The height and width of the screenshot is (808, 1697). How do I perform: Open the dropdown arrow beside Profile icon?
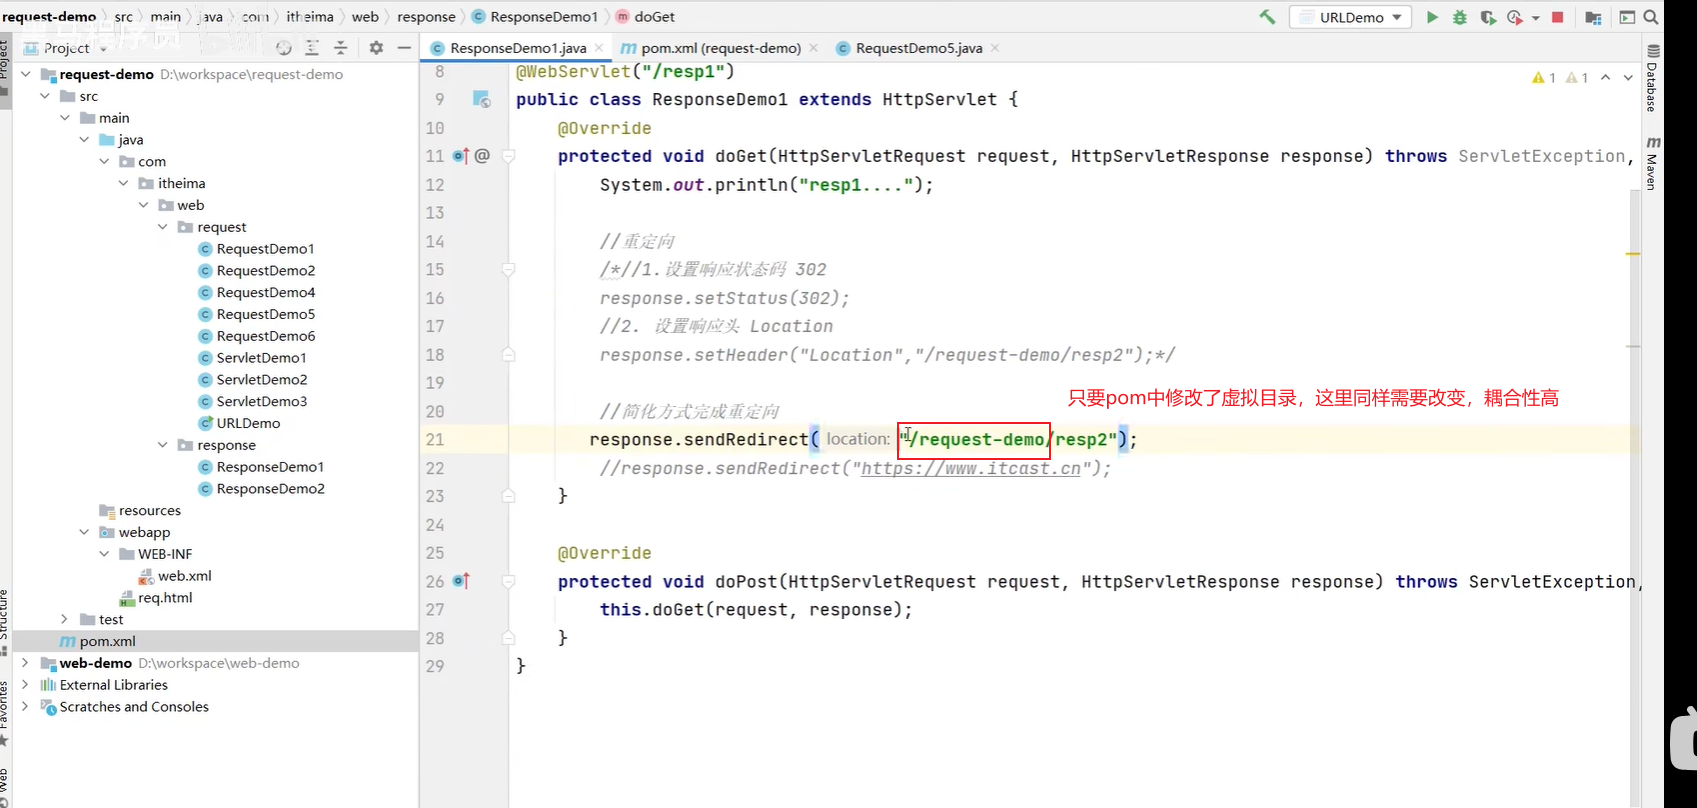1535,18
